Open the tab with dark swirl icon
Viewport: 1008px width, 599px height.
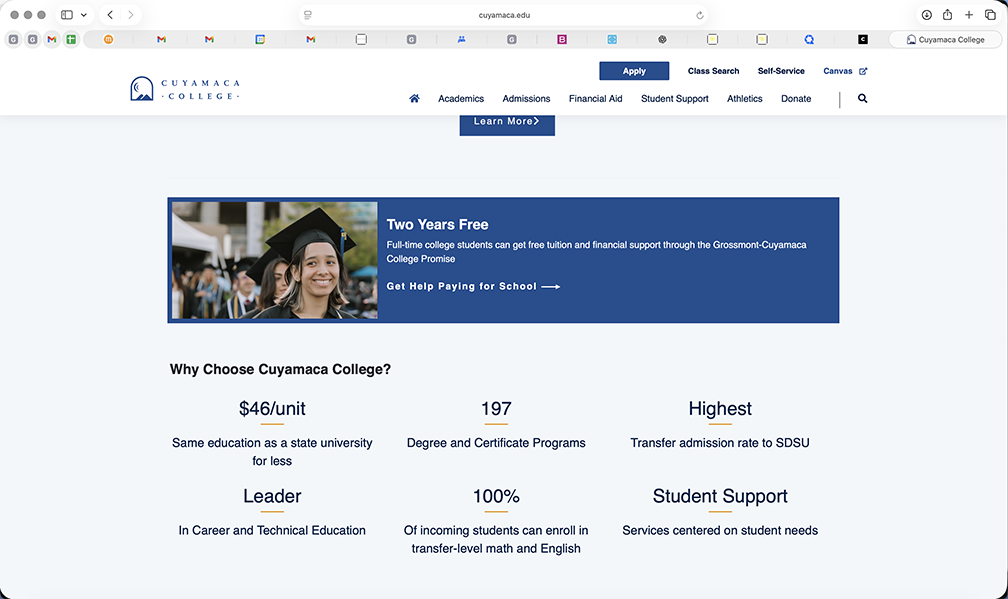click(x=662, y=39)
